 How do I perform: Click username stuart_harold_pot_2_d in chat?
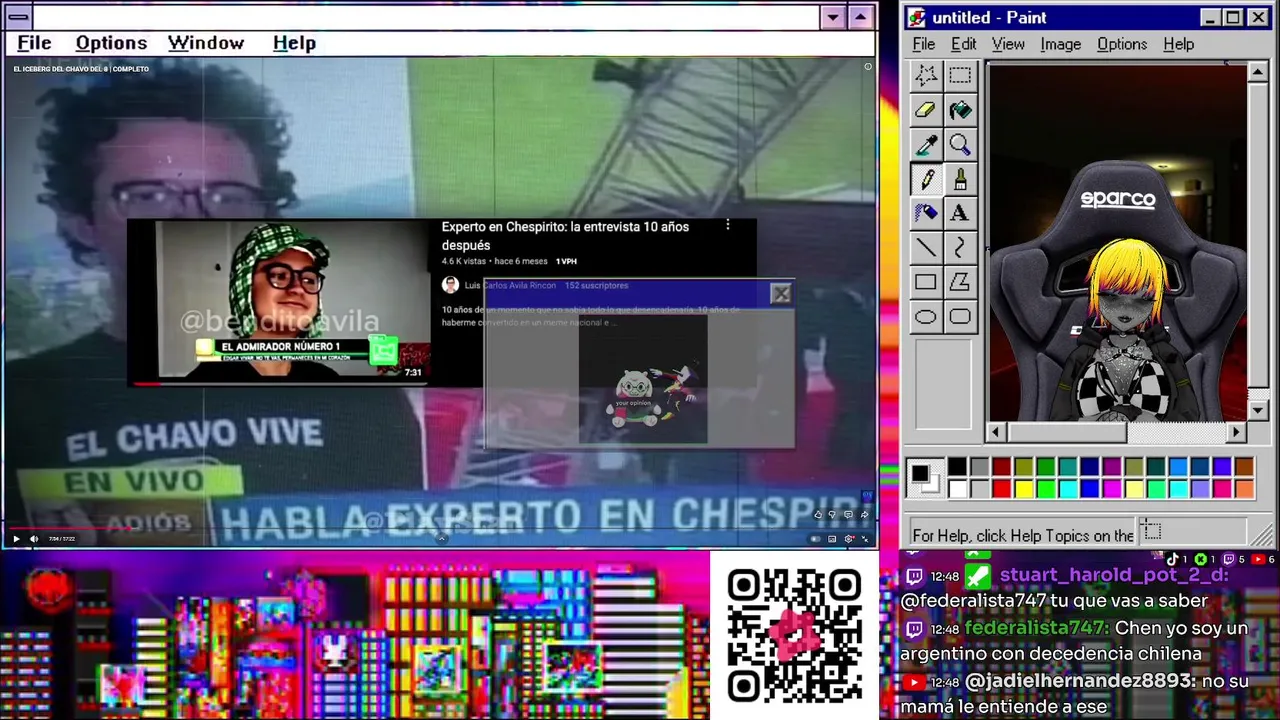[x=1113, y=575]
